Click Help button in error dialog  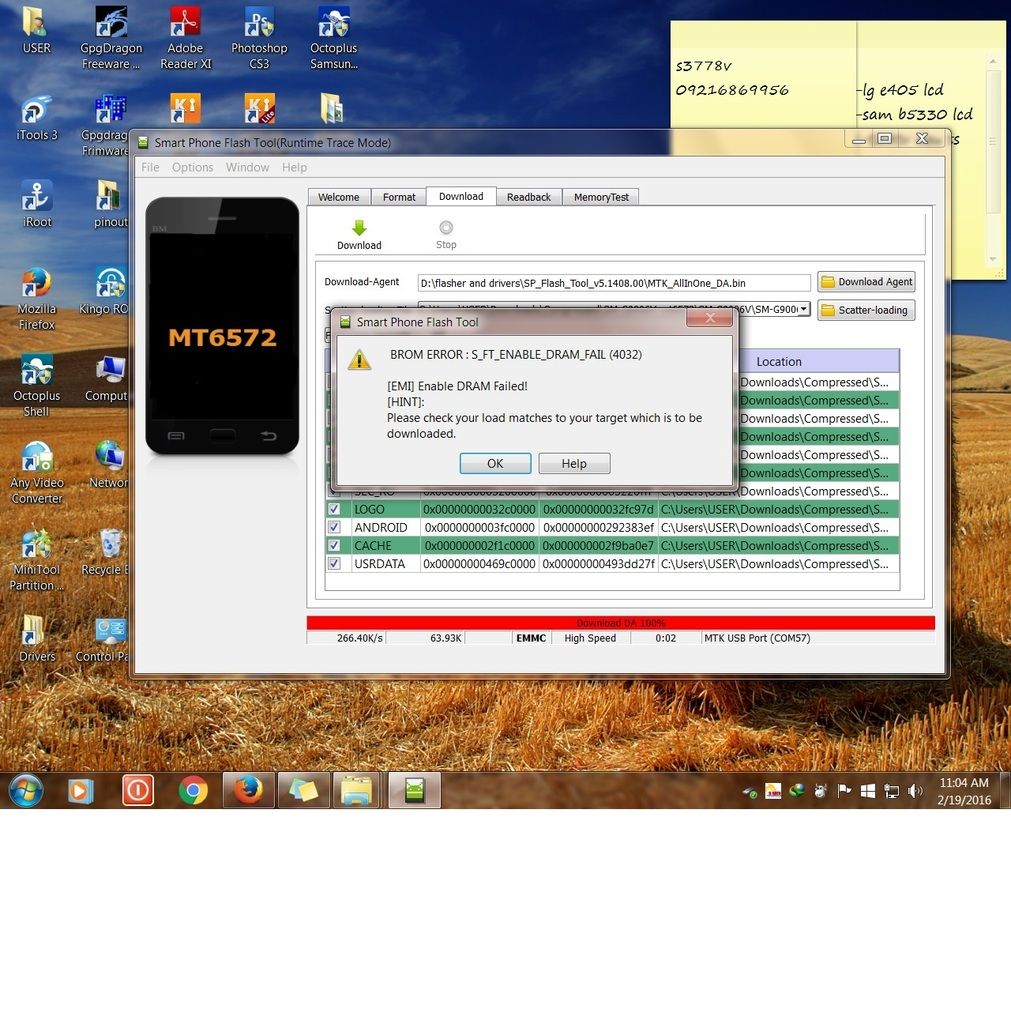pyautogui.click(x=574, y=464)
